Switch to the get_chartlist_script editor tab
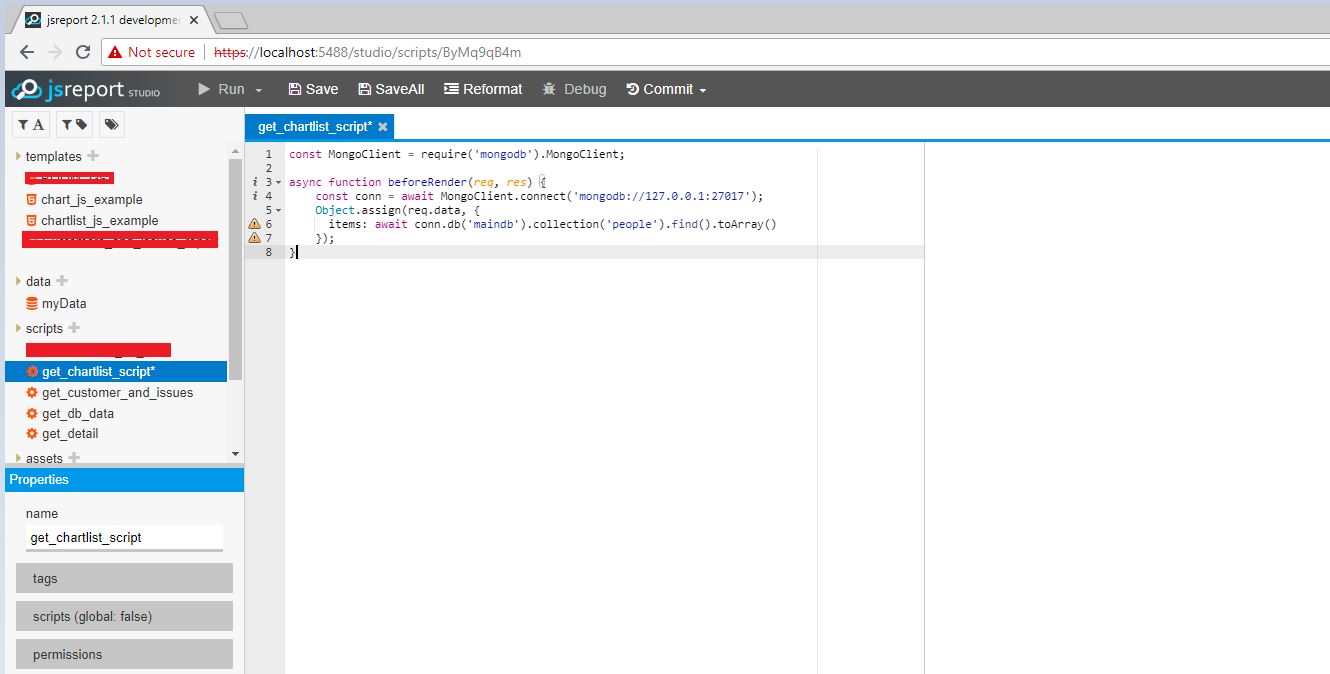This screenshot has width=1330, height=674. coord(315,126)
